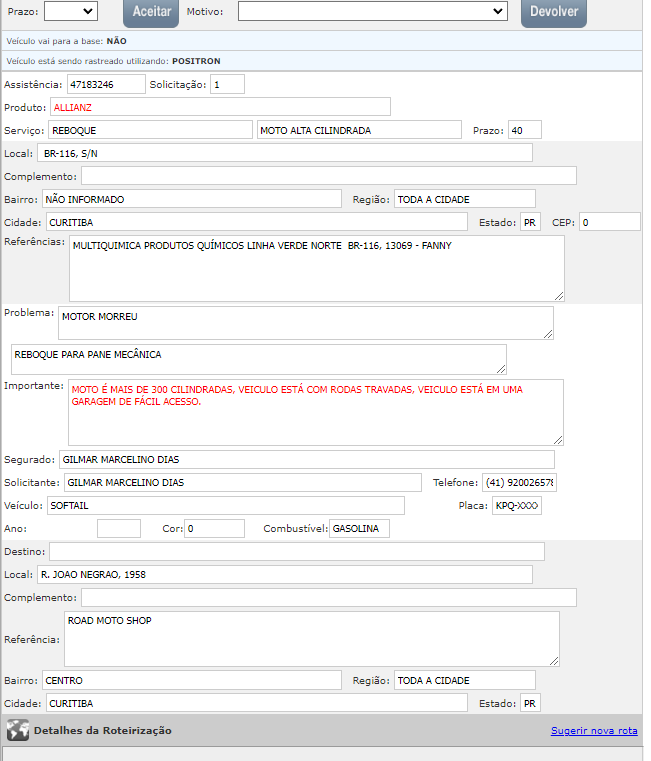Click the Telefone input field
Viewport: 651px width, 761px height.
[519, 482]
